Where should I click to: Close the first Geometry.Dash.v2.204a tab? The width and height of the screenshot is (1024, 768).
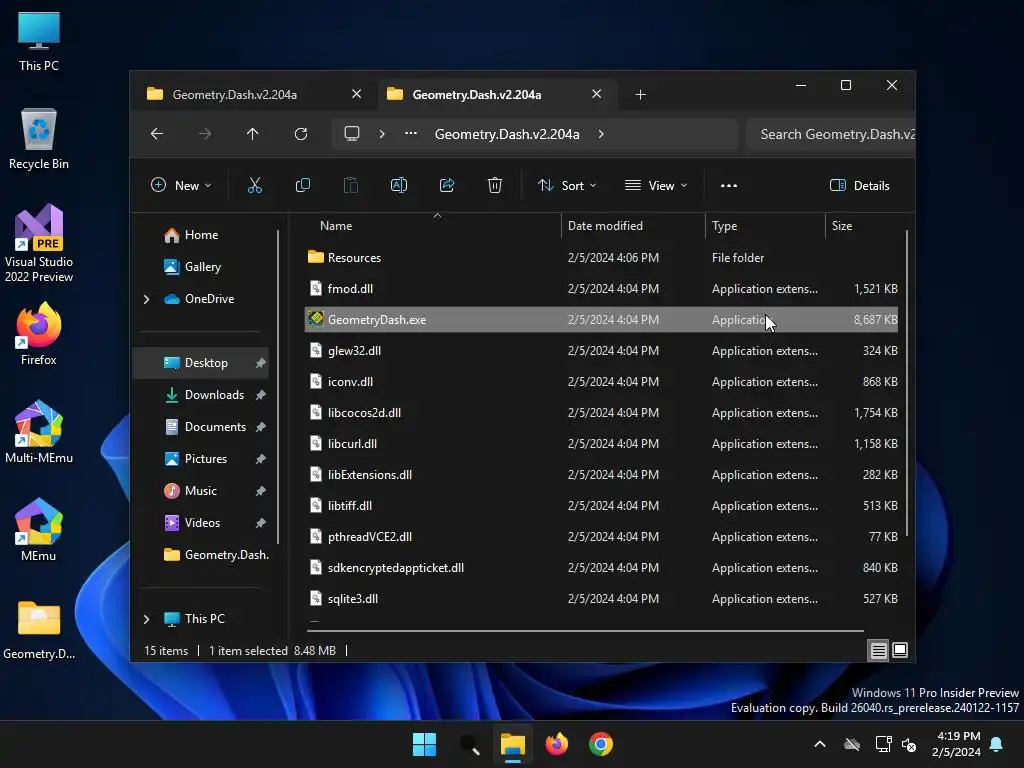pyautogui.click(x=357, y=94)
